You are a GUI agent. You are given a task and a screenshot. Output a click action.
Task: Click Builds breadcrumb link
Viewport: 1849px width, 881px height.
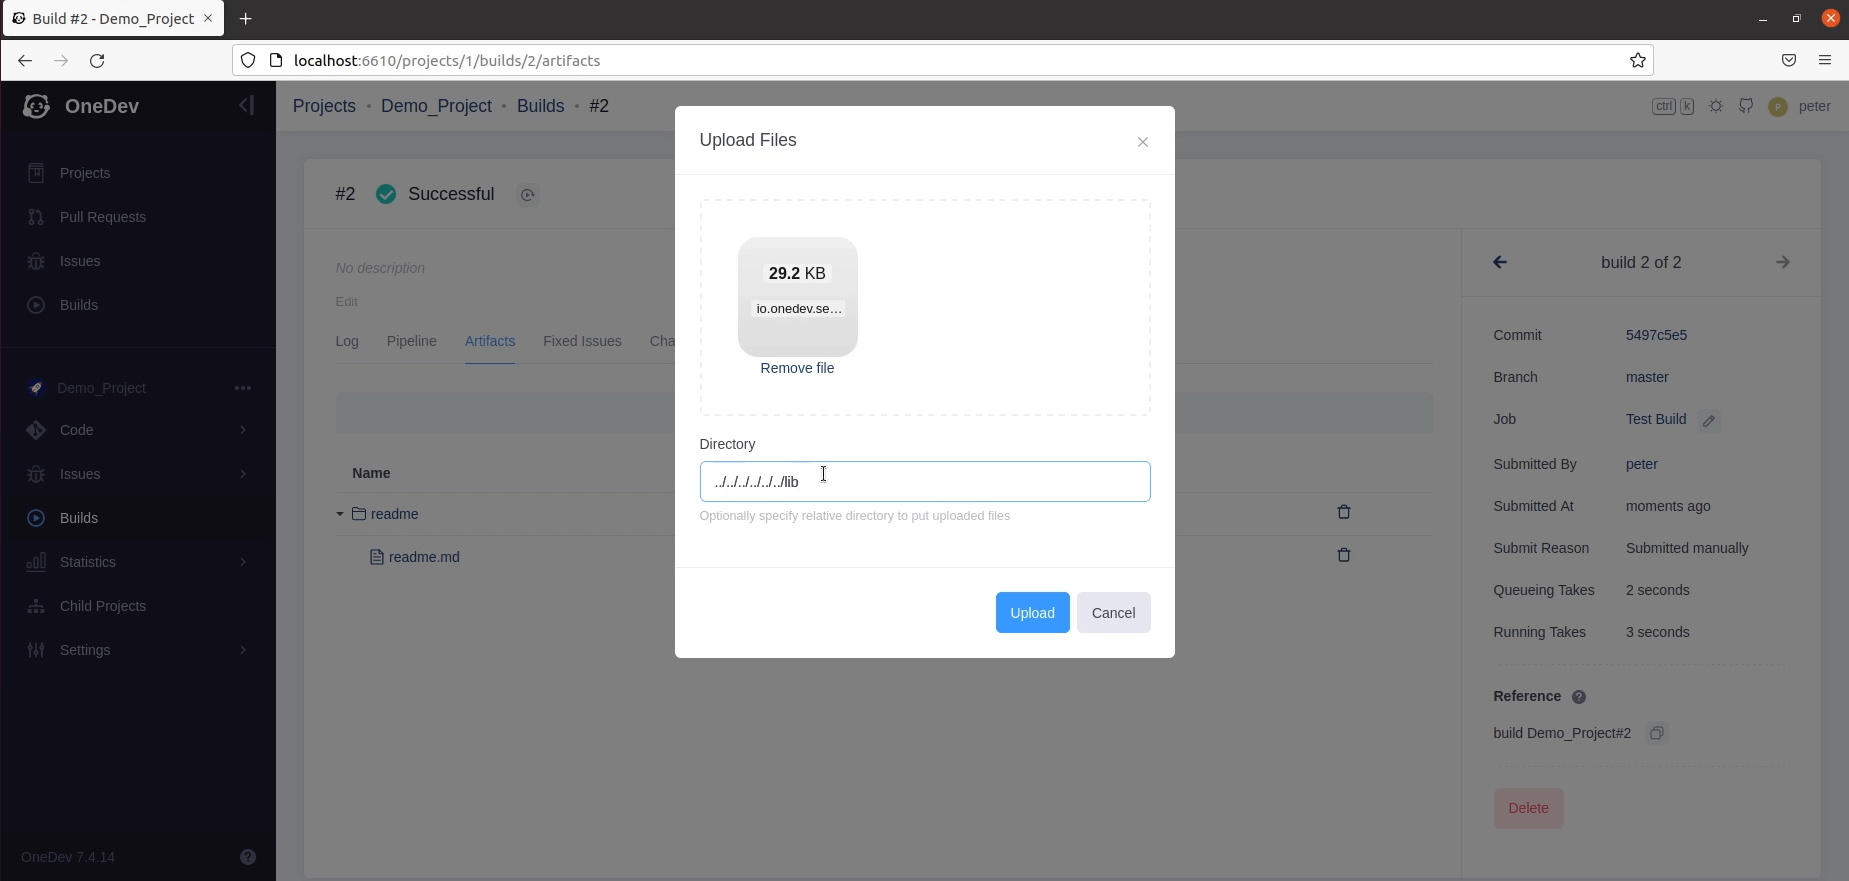[x=541, y=106]
